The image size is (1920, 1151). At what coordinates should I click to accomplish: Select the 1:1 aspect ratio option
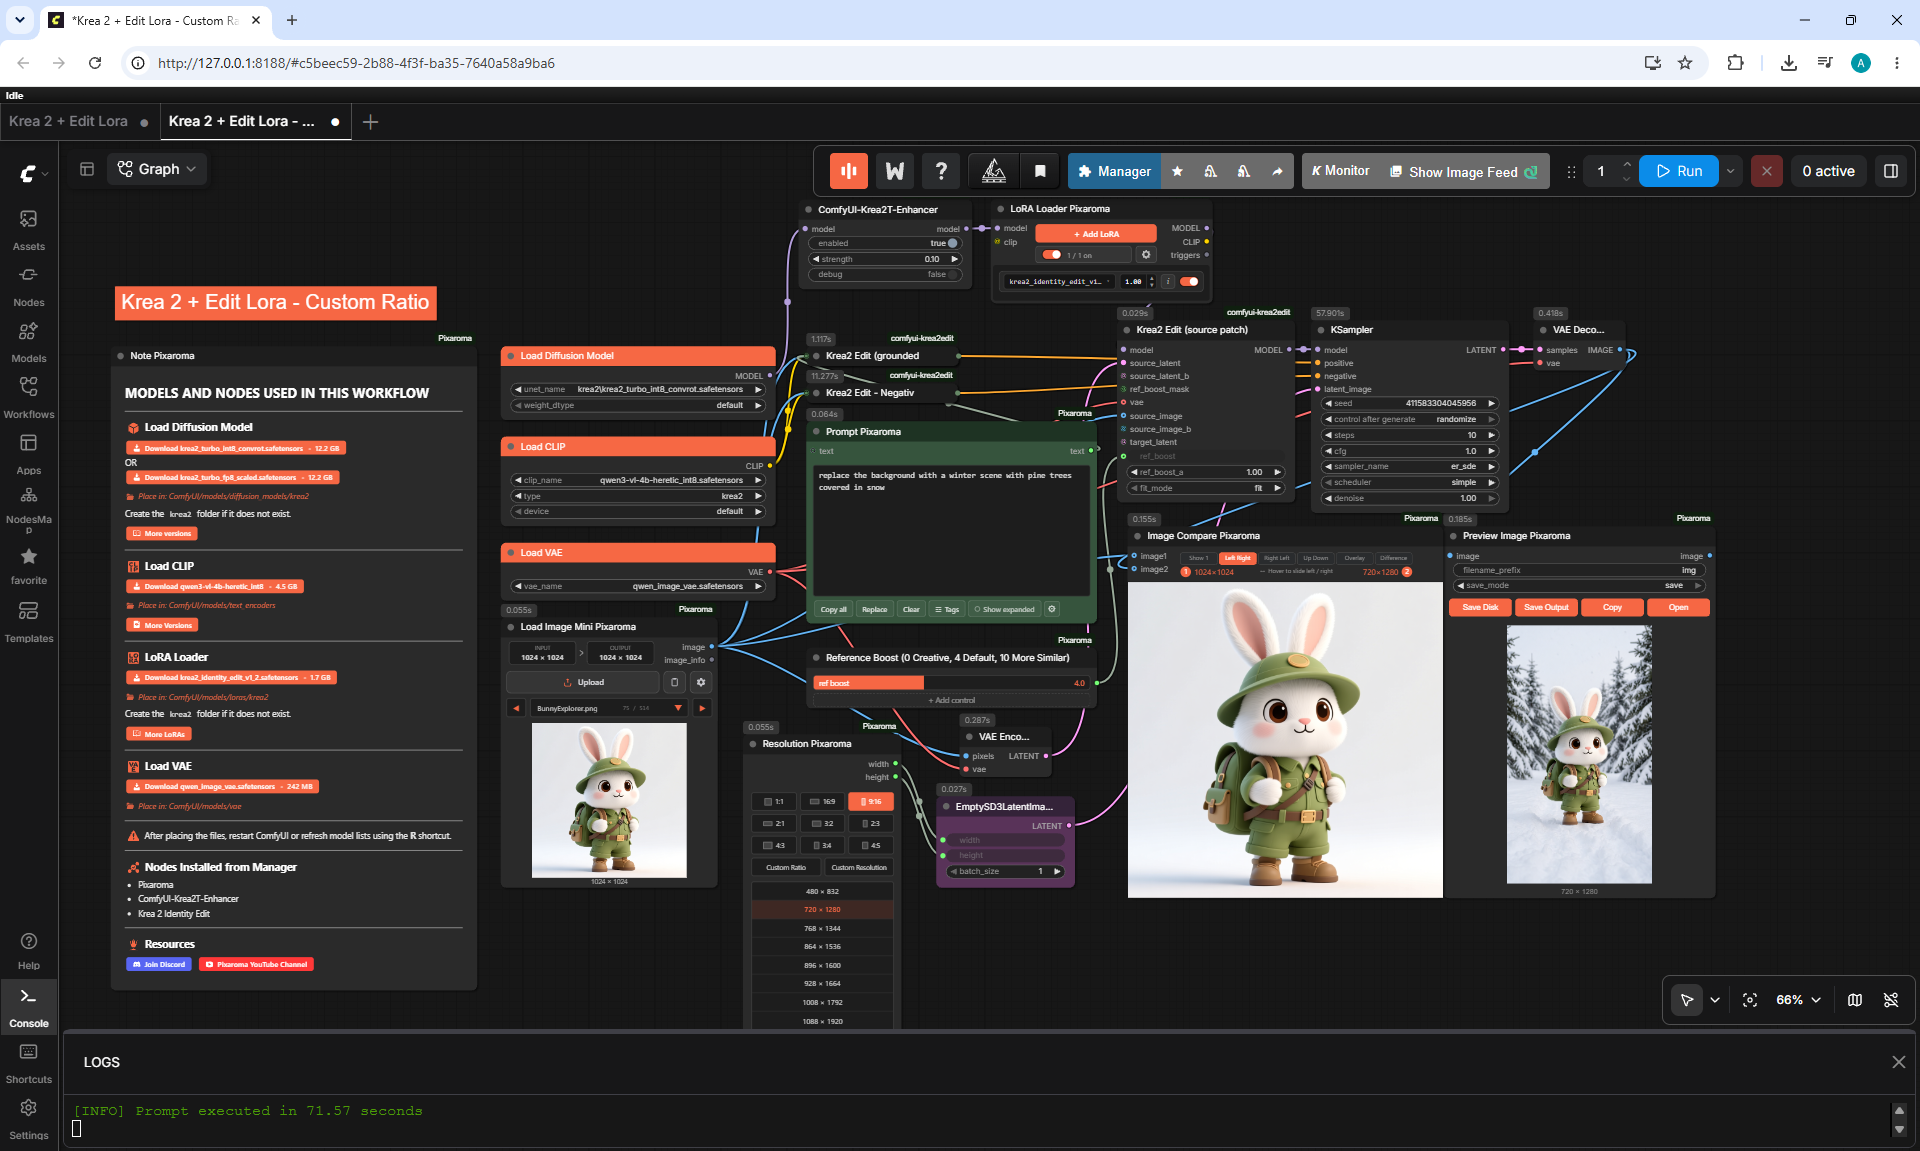pos(773,801)
